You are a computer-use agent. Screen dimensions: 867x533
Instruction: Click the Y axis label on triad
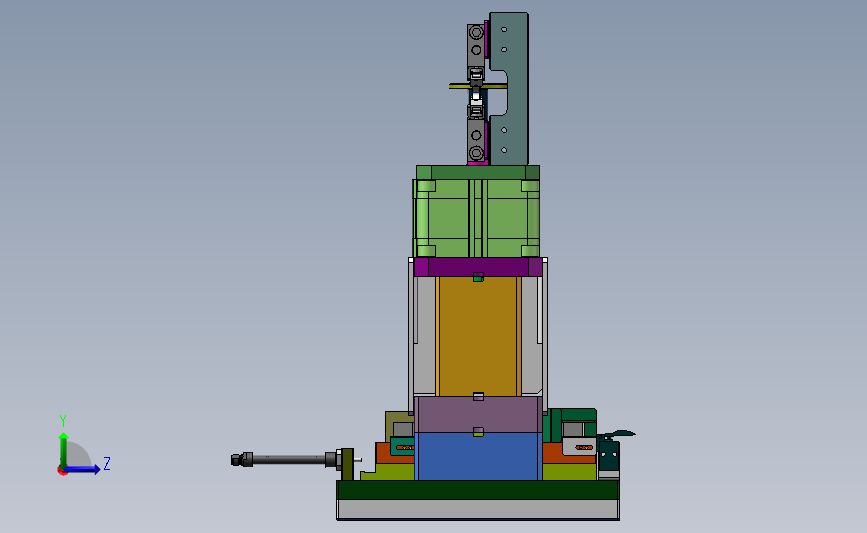click(63, 421)
